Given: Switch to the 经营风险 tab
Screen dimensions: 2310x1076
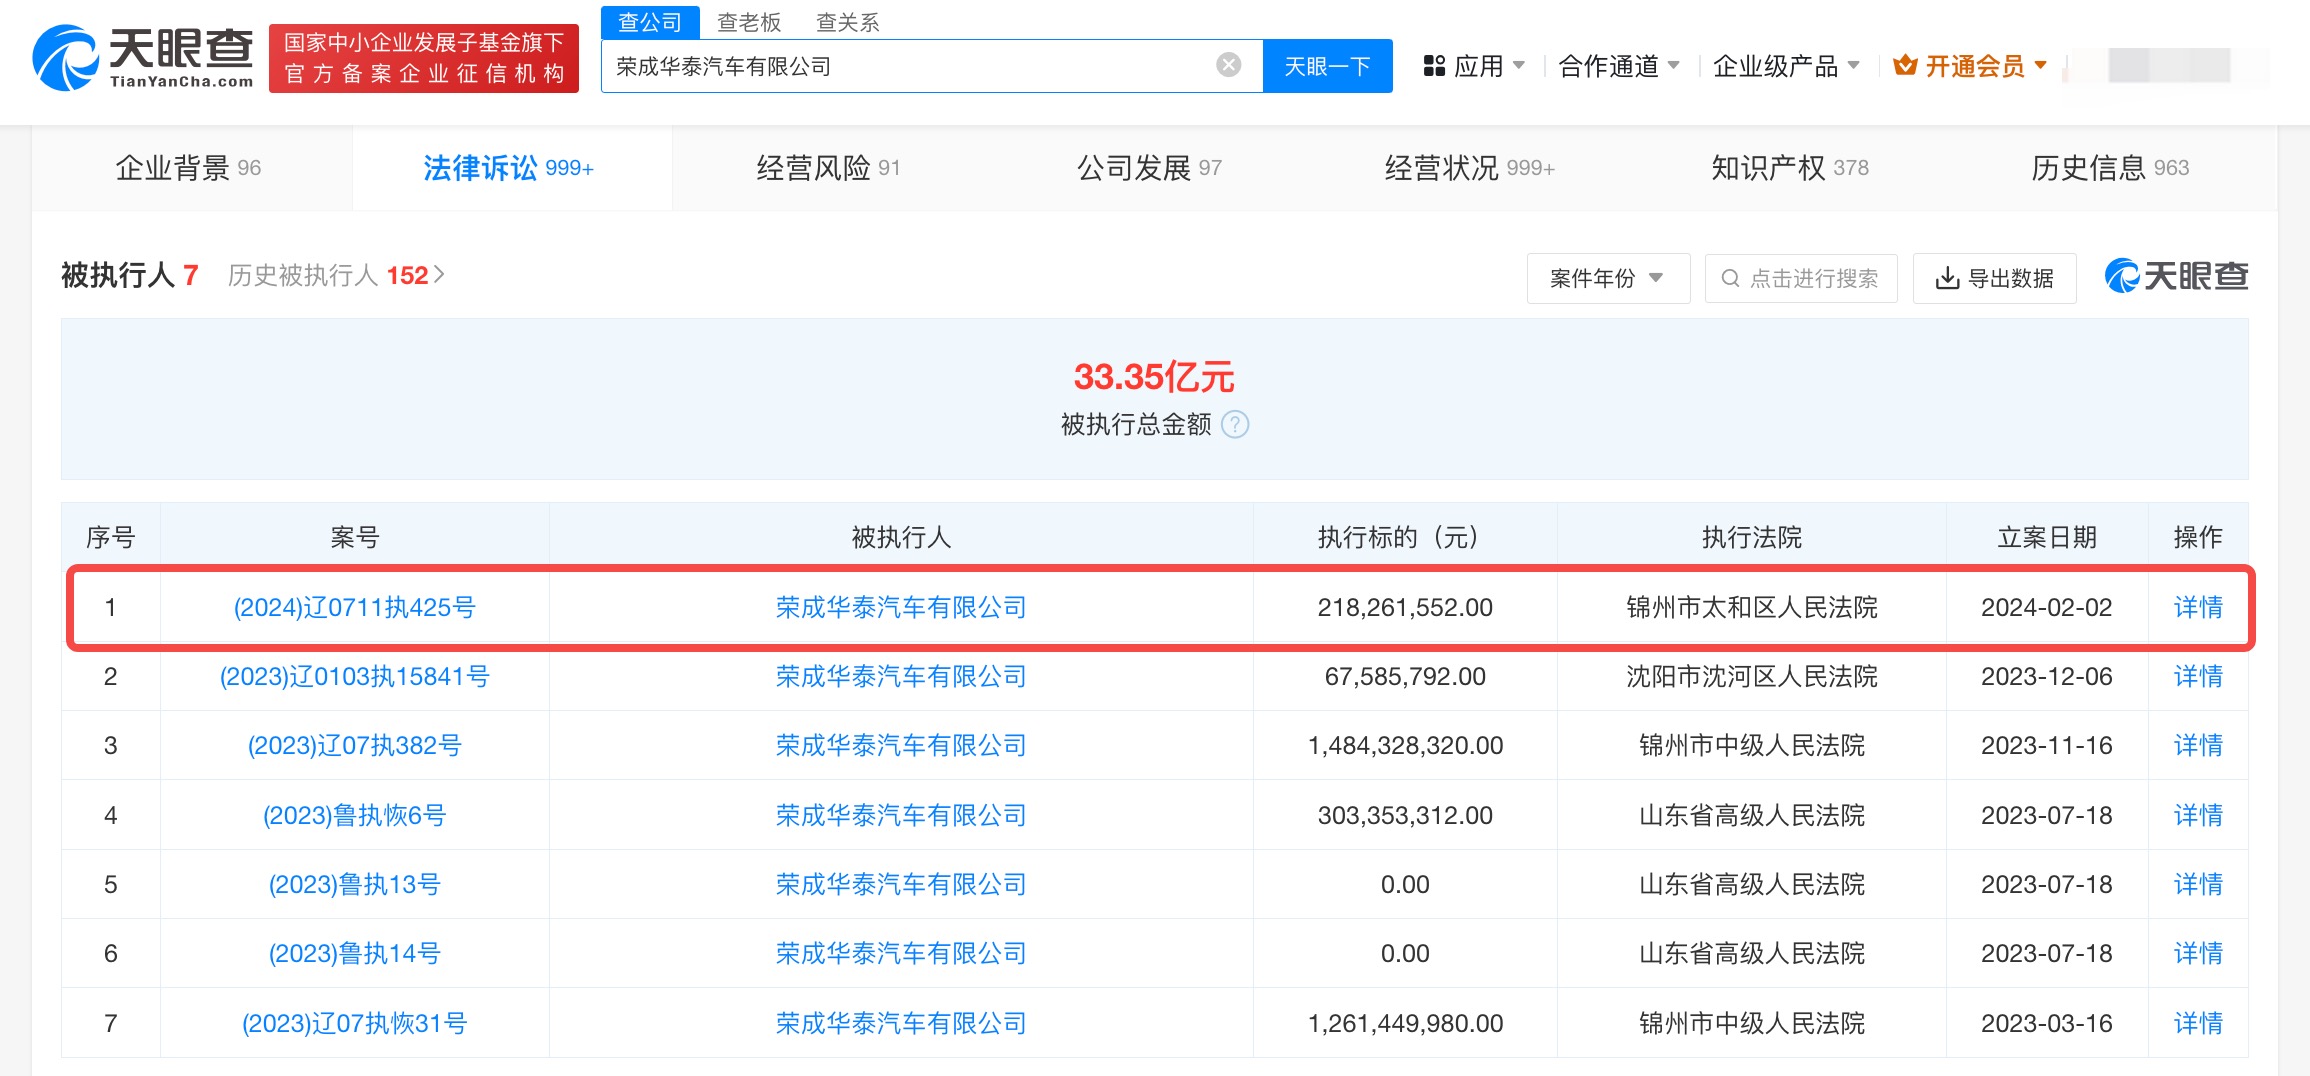Looking at the screenshot, I should pos(828,168).
